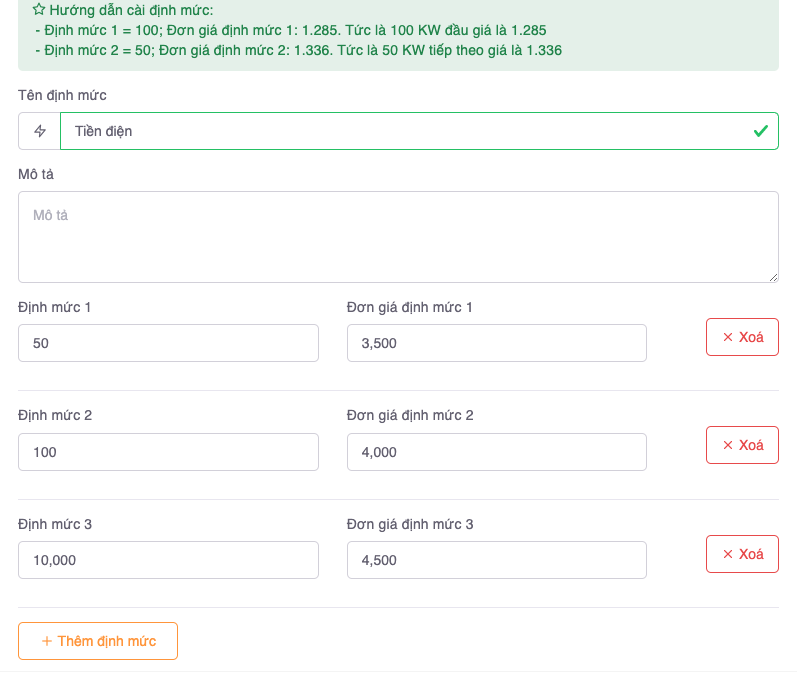The width and height of the screenshot is (797, 675).
Task: Remove Định mức 3 using its Xoá button
Action: (742, 554)
